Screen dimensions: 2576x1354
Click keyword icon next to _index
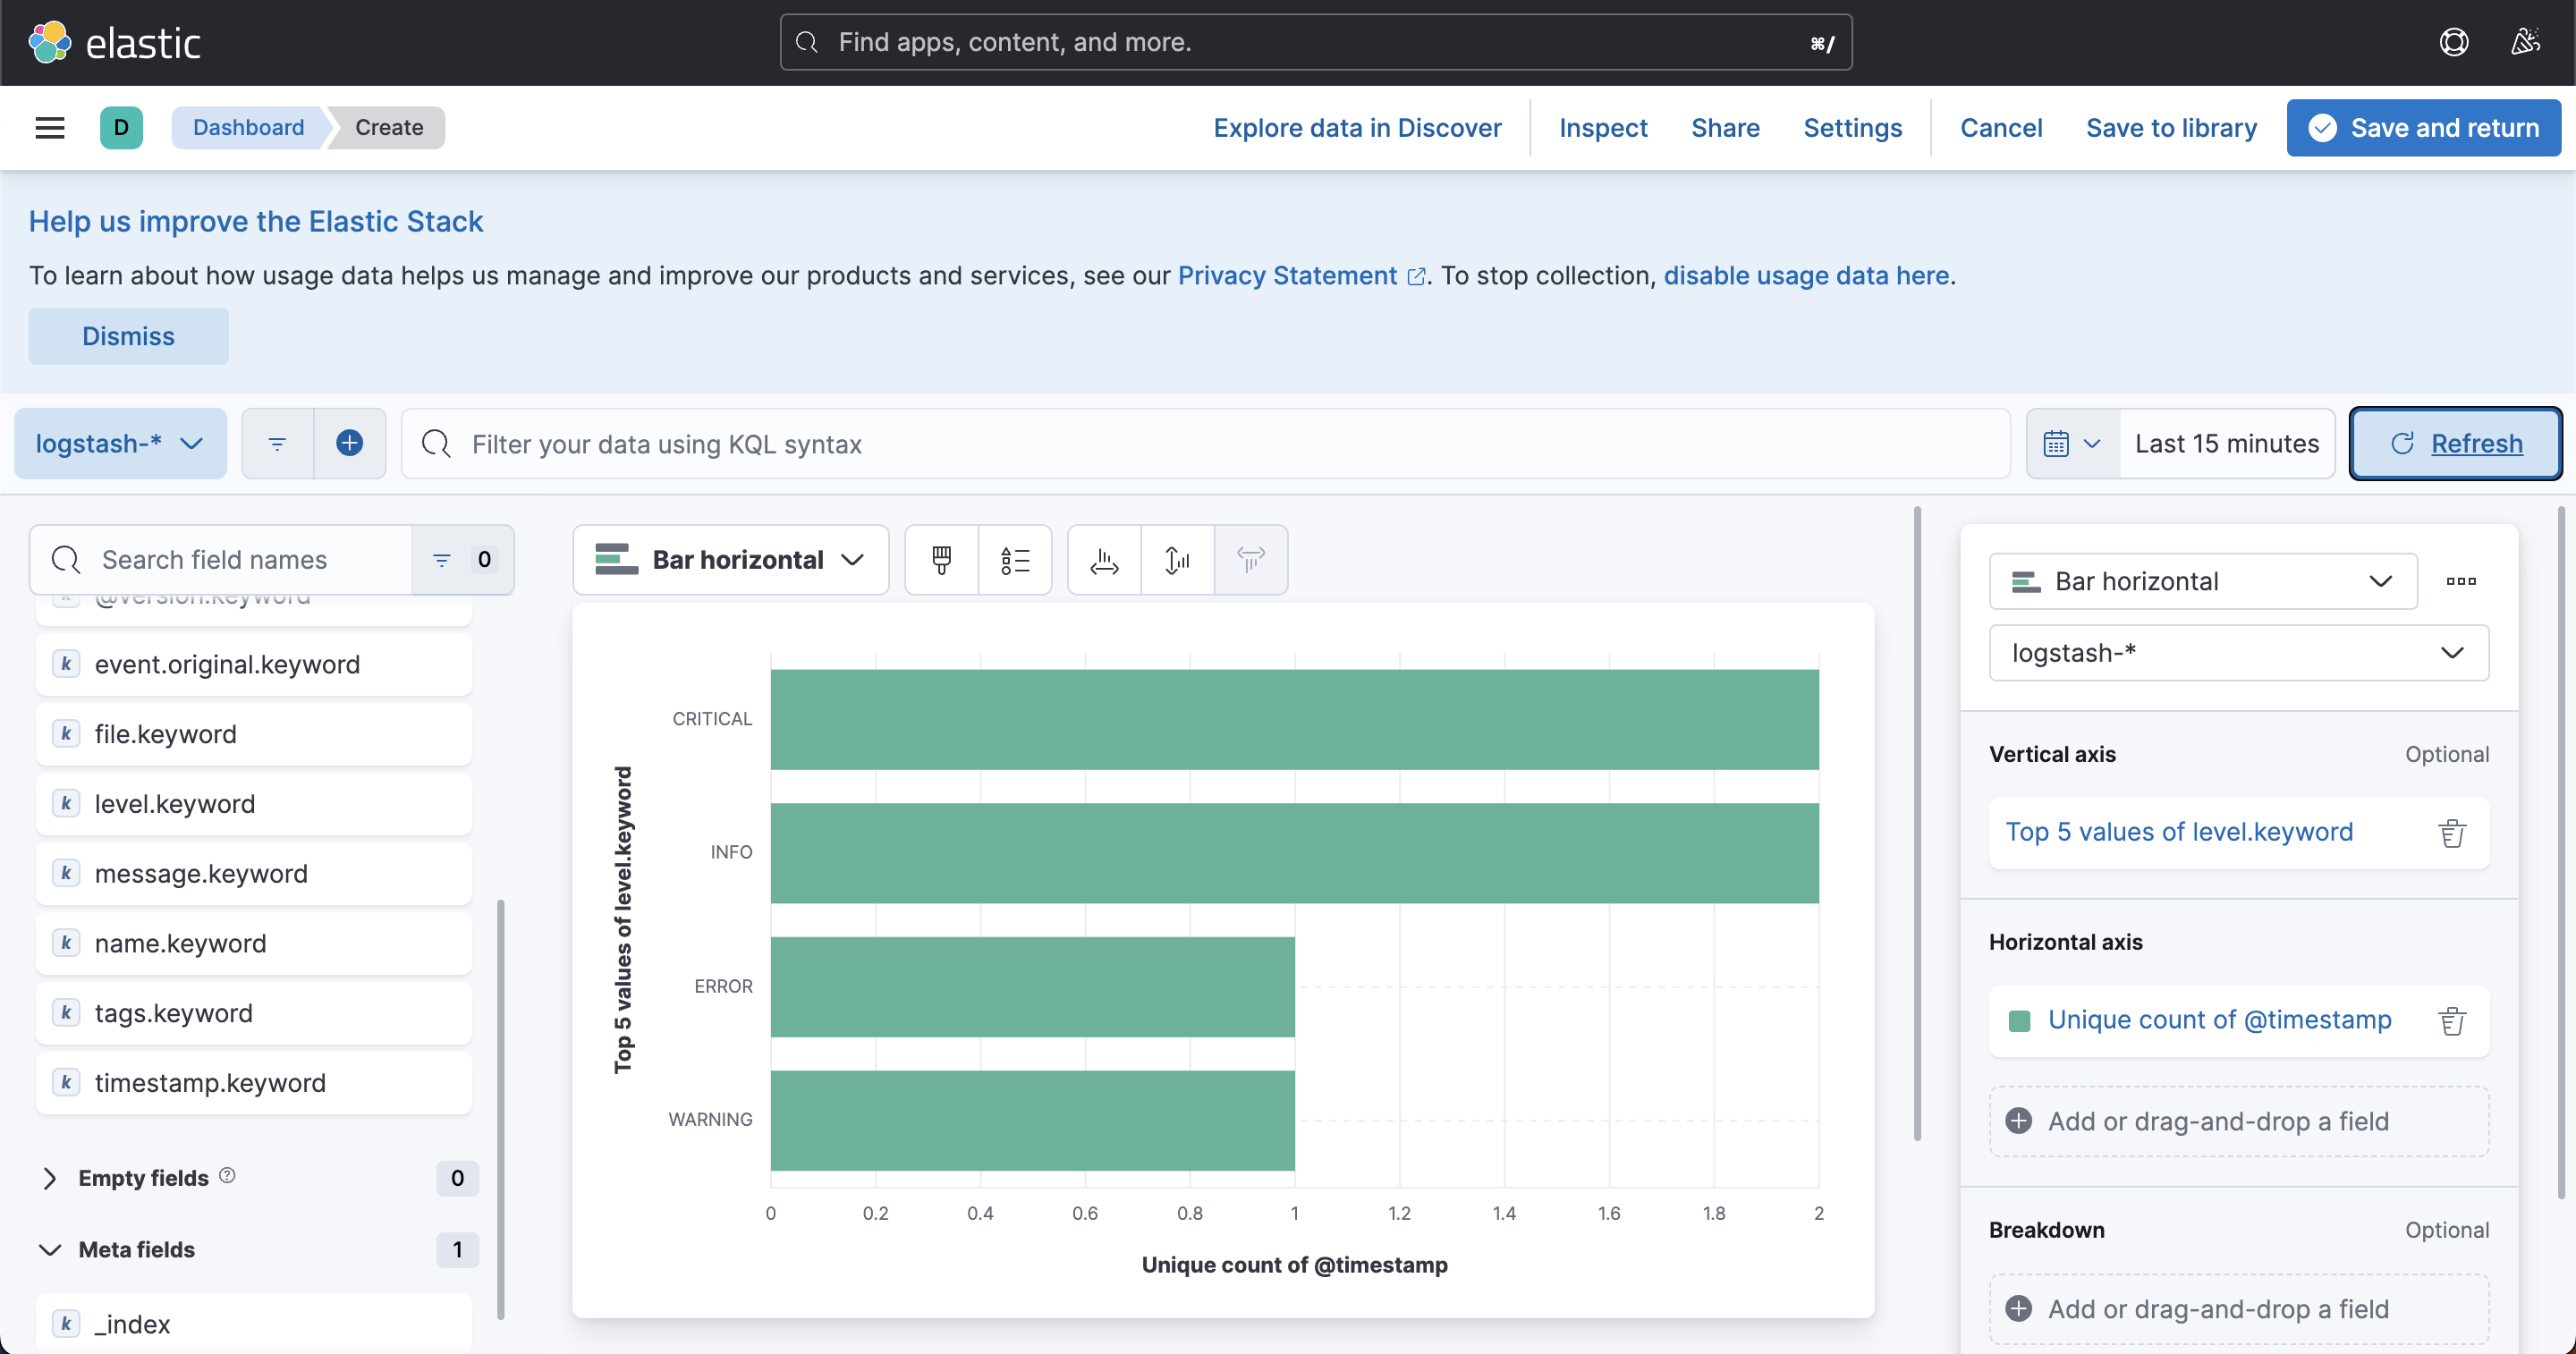click(66, 1323)
